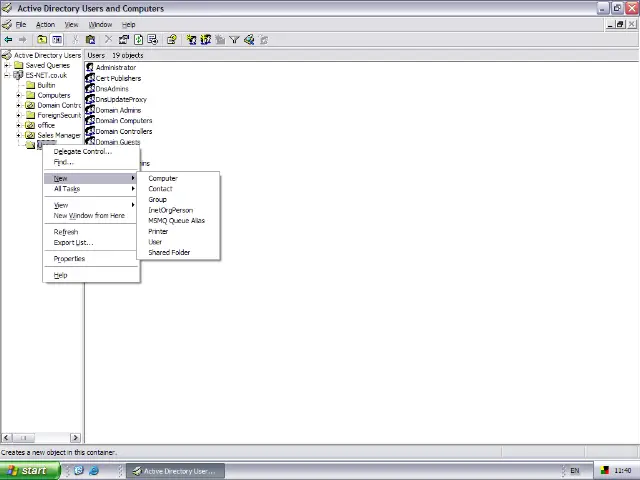The height and width of the screenshot is (480, 640).
Task: Click the green Refresh toolbar icon
Action: pyautogui.click(x=138, y=40)
